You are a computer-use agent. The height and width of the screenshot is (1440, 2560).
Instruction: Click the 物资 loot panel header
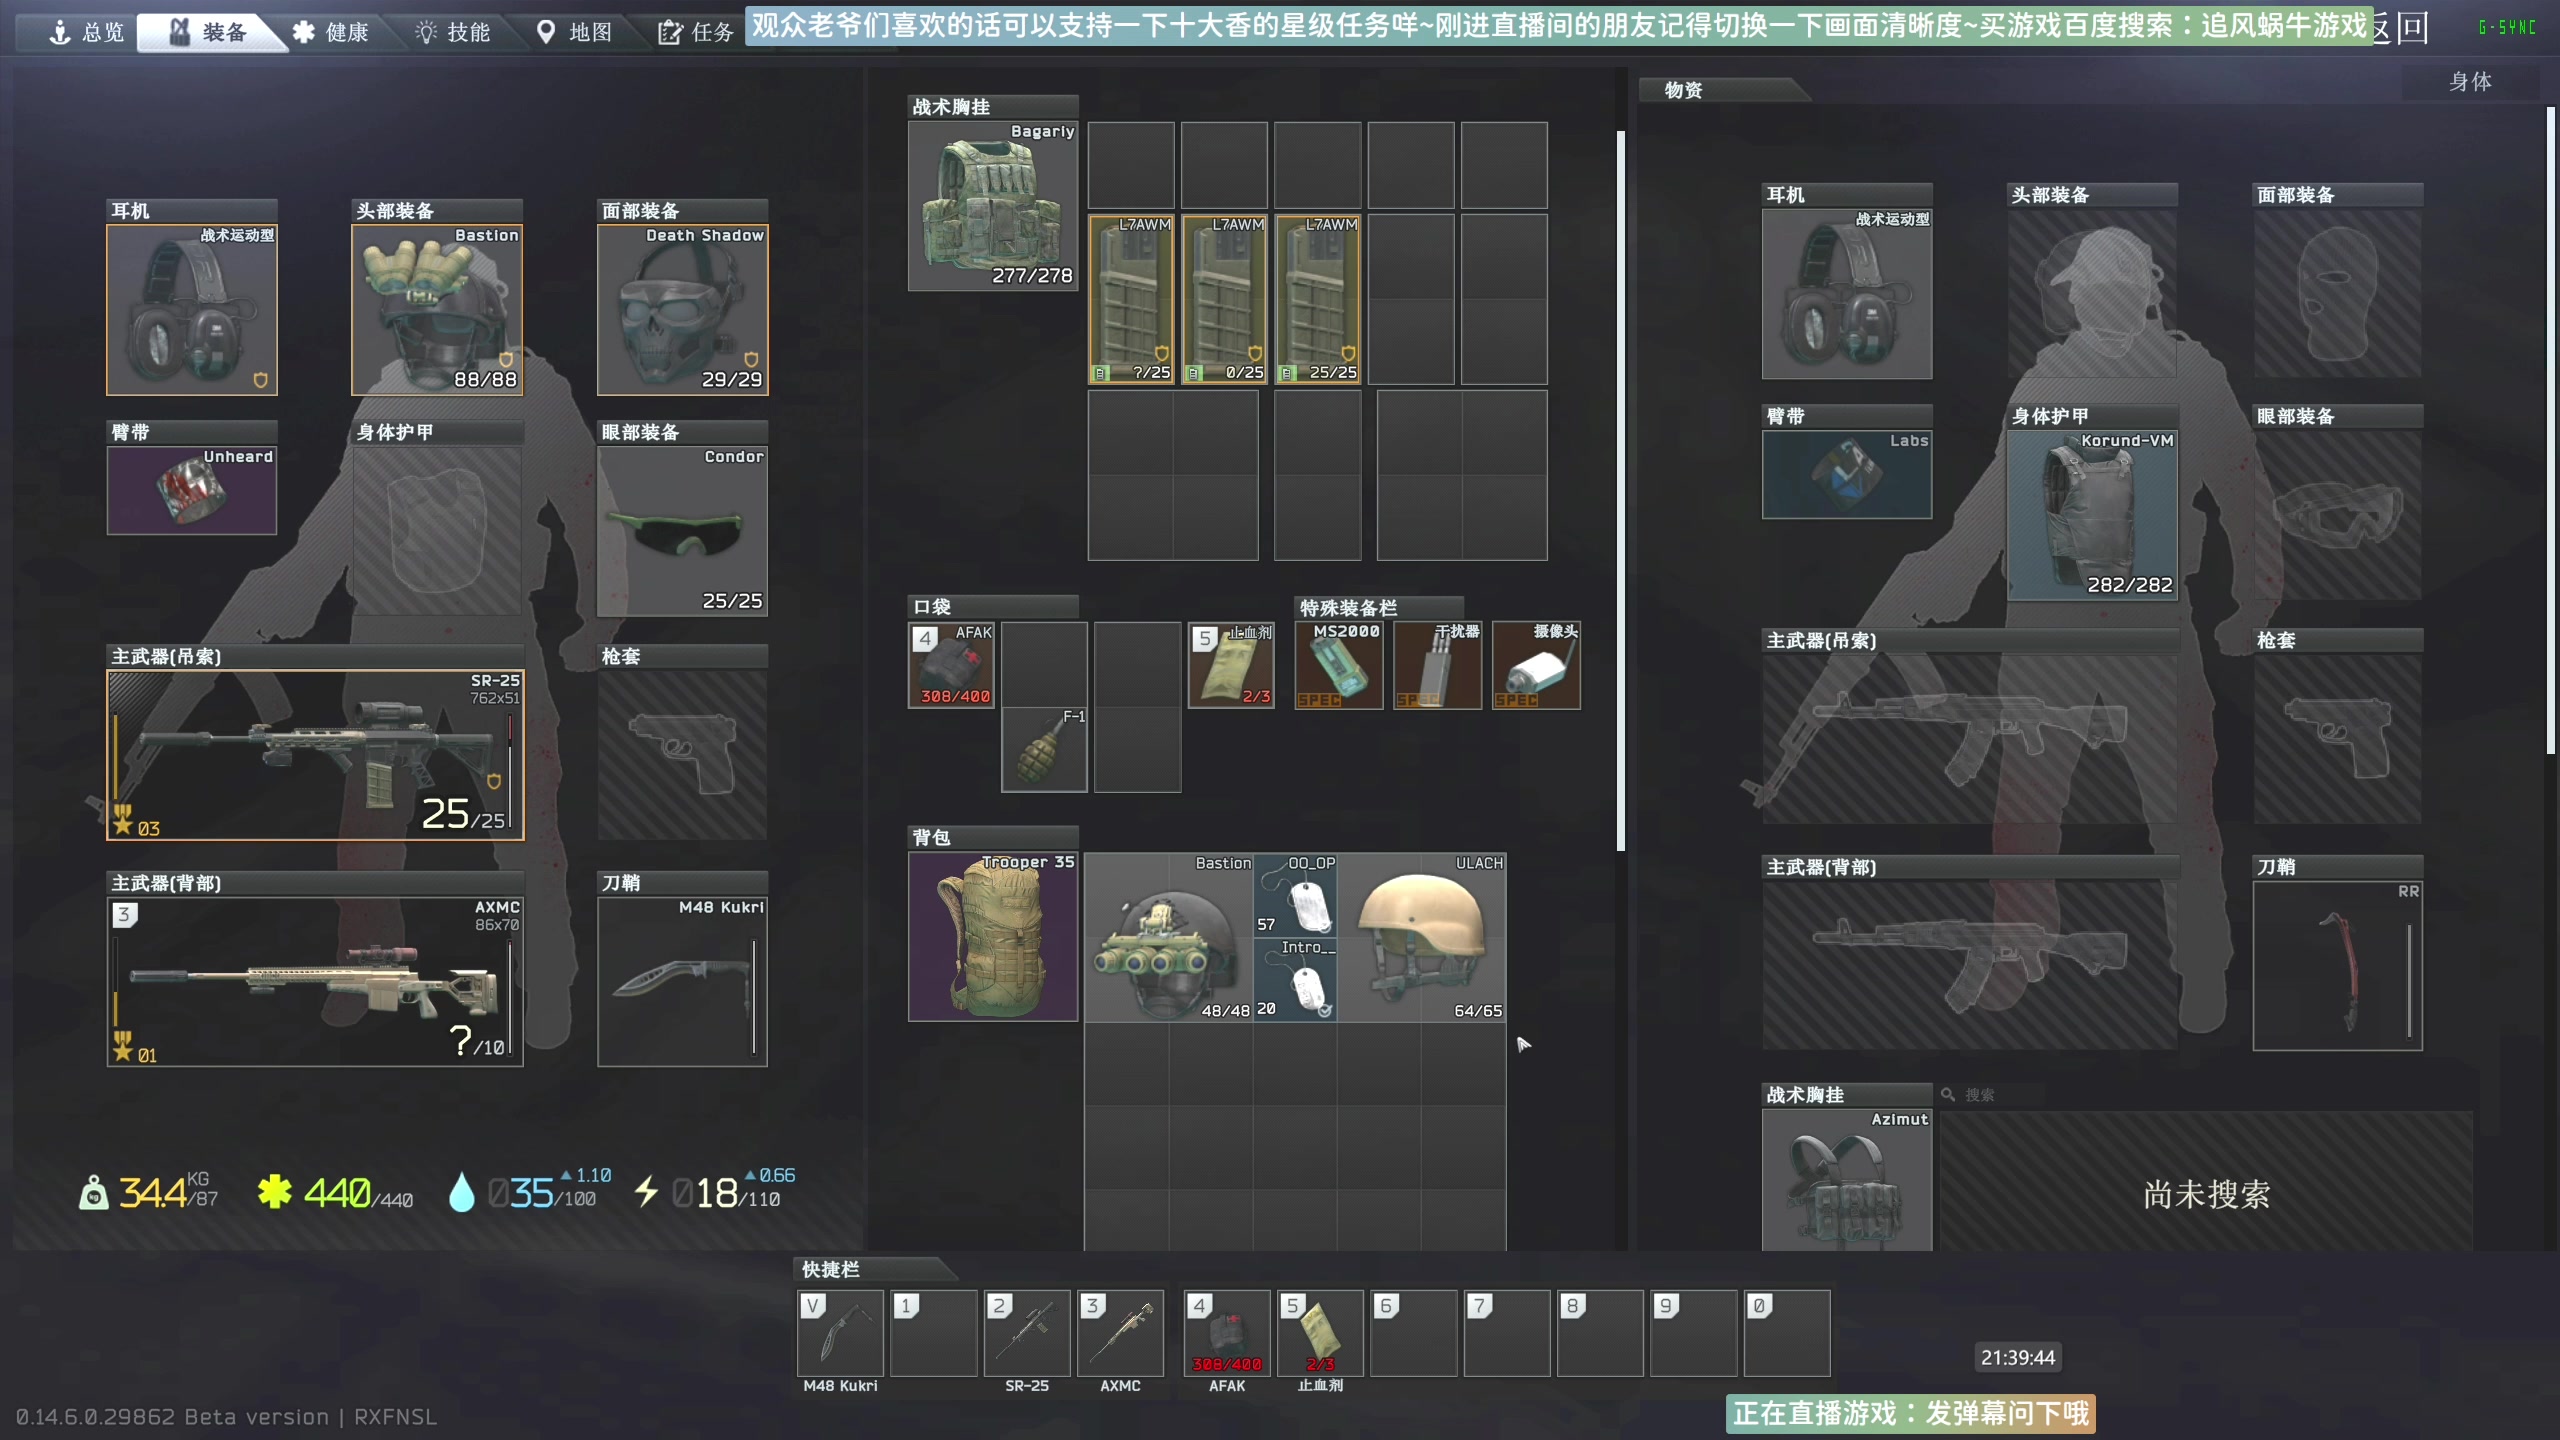[x=1684, y=90]
